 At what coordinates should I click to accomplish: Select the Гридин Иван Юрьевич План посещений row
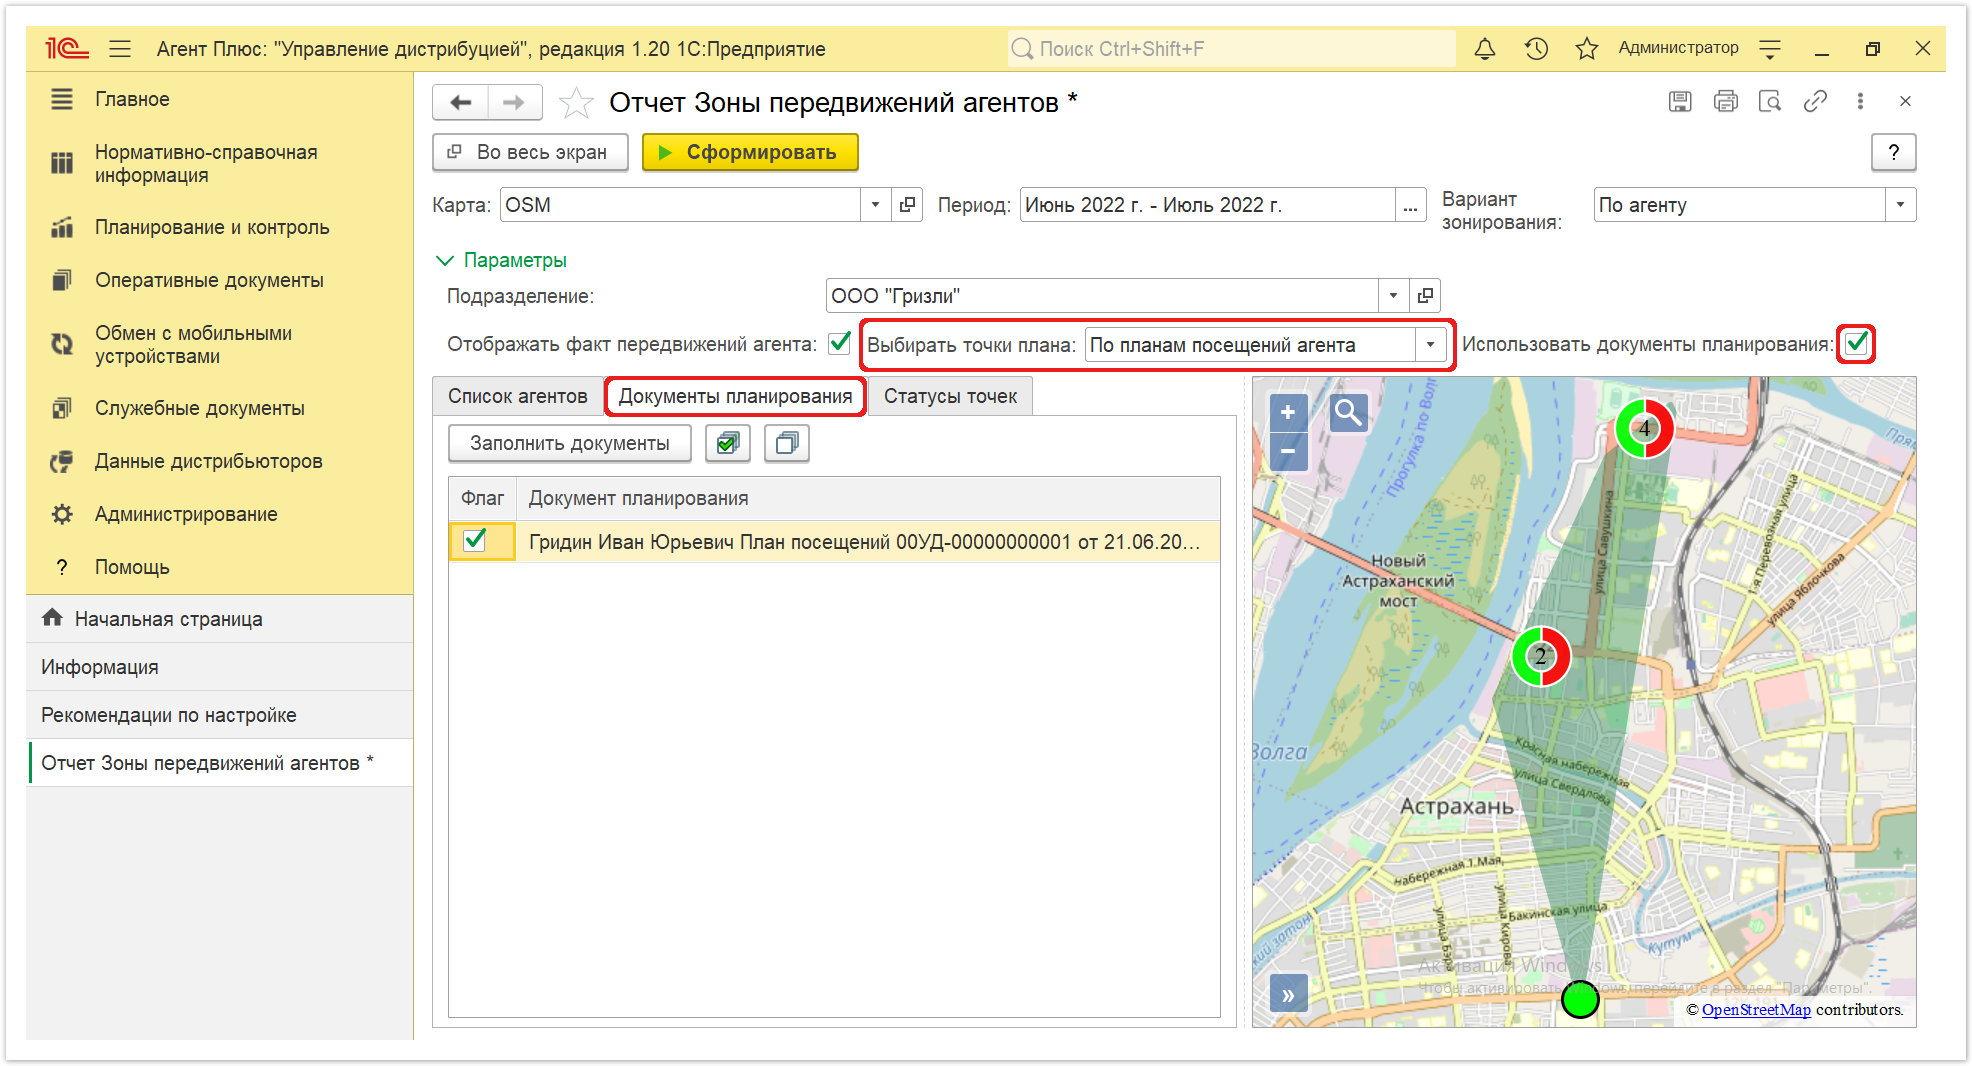834,541
